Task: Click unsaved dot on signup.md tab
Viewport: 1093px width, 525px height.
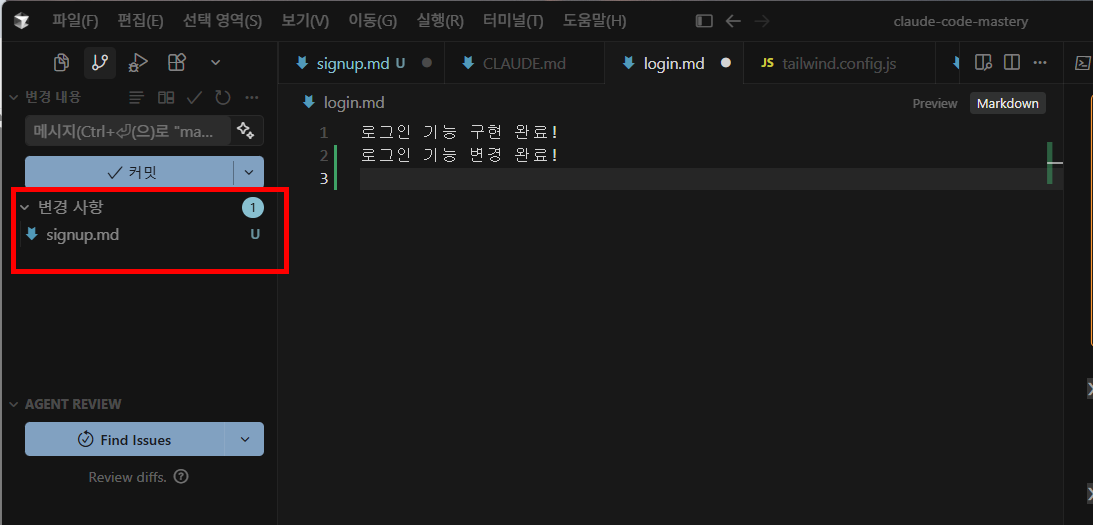Action: [x=427, y=63]
